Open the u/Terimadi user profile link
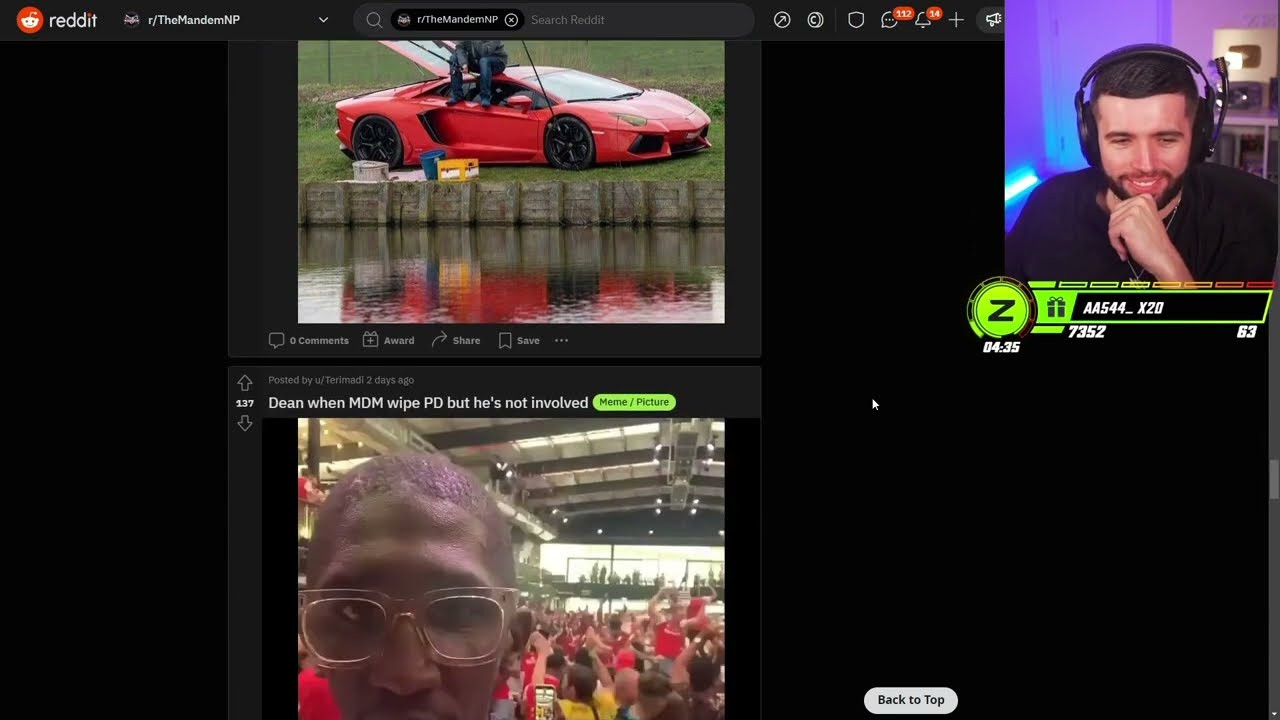 coord(339,380)
